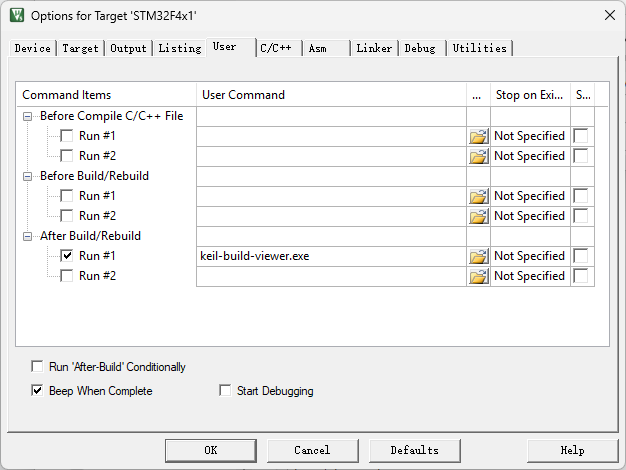Viewport: 626px width, 470px height.
Task: Open Stop on Exit dropdown for Before Build Run #2
Action: click(x=530, y=216)
